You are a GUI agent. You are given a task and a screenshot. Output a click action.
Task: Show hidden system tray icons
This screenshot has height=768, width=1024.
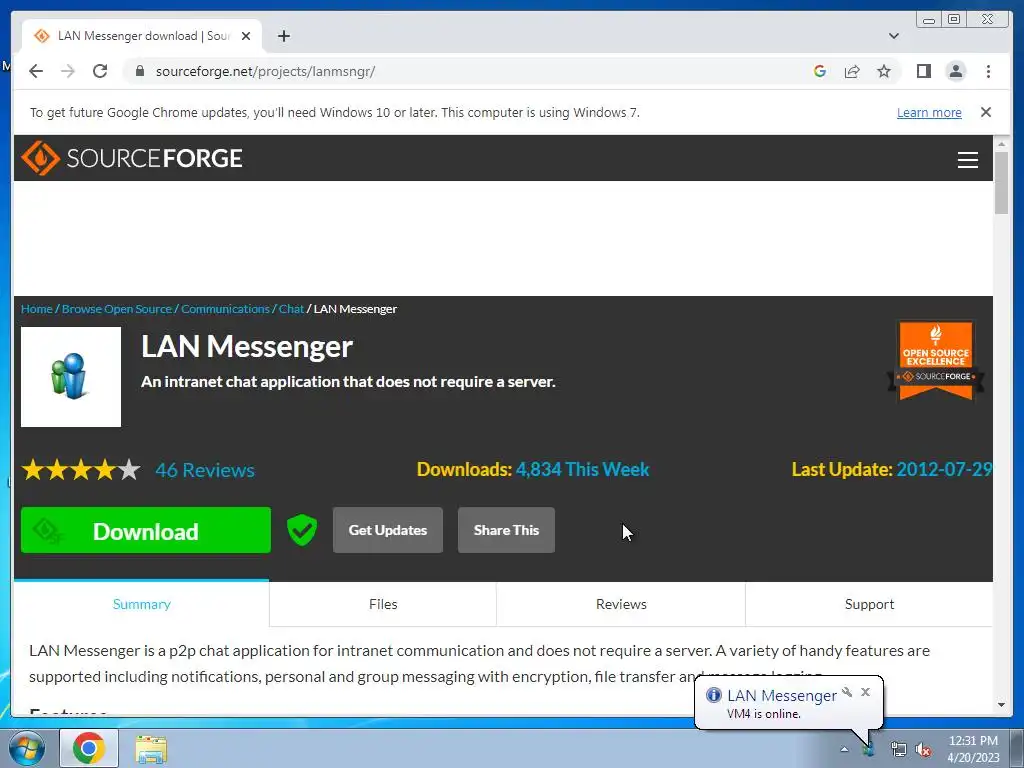[x=844, y=749]
